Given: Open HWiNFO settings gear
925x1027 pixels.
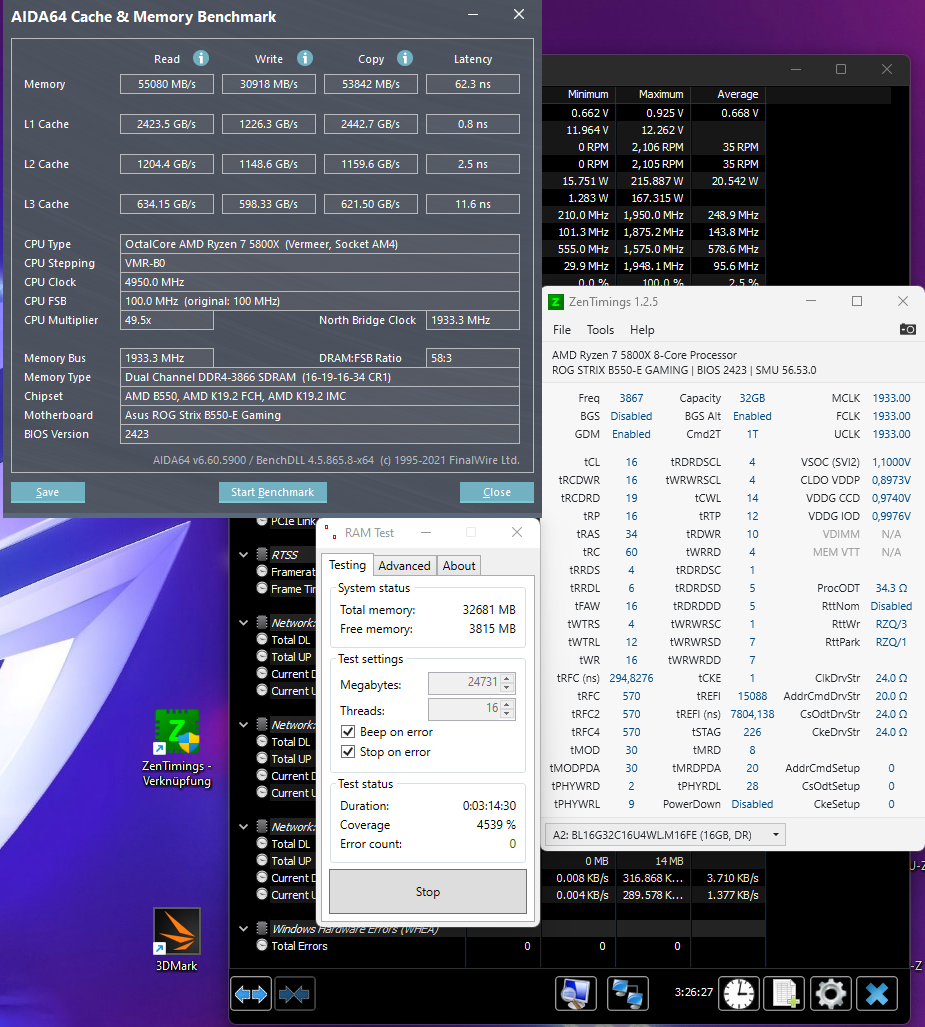Looking at the screenshot, I should [831, 994].
